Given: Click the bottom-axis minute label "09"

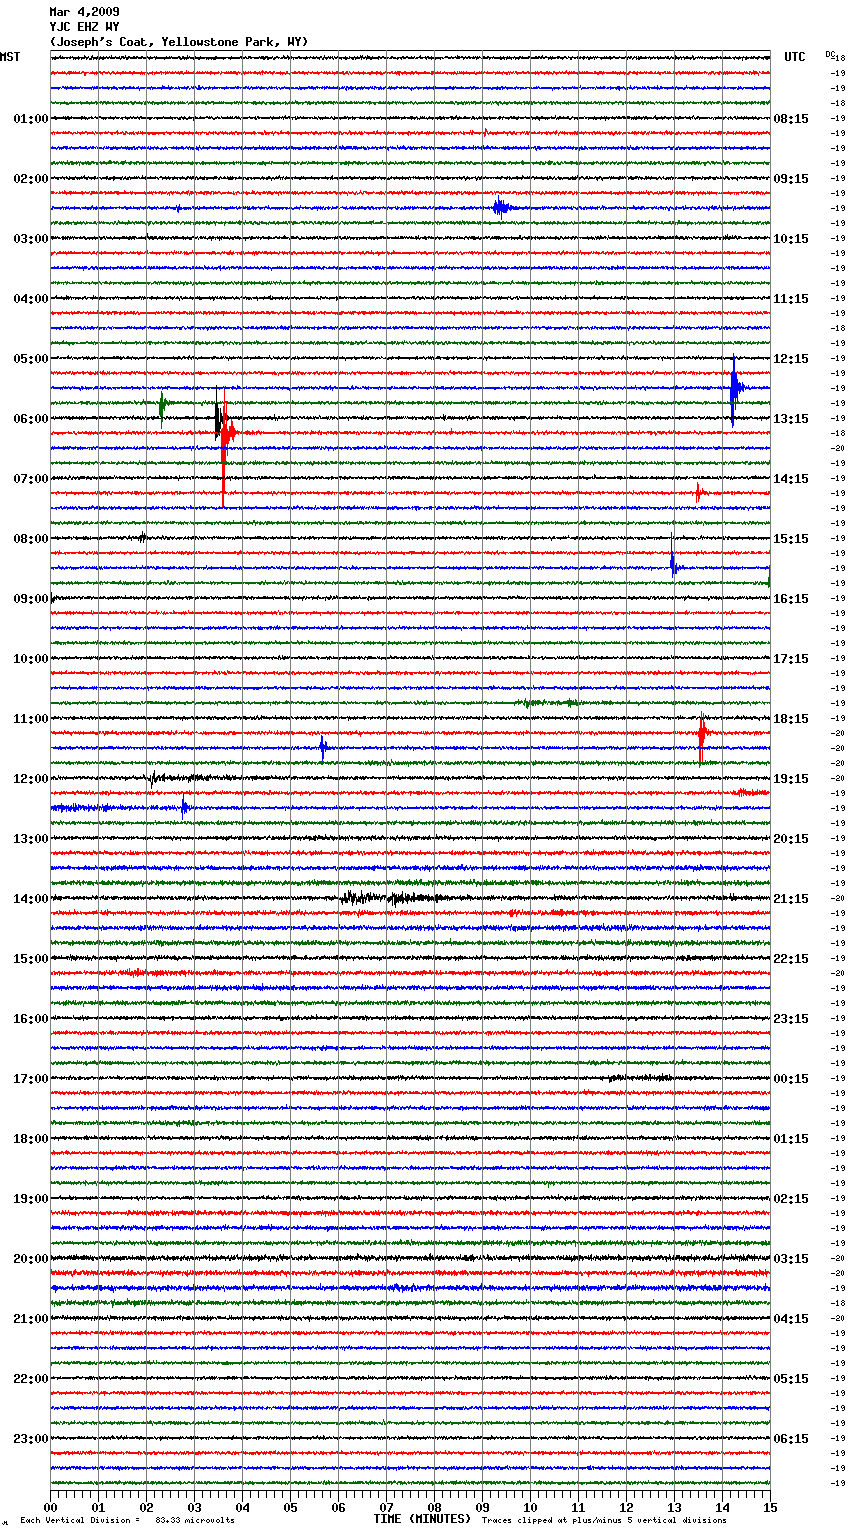Looking at the screenshot, I should [x=482, y=1507].
